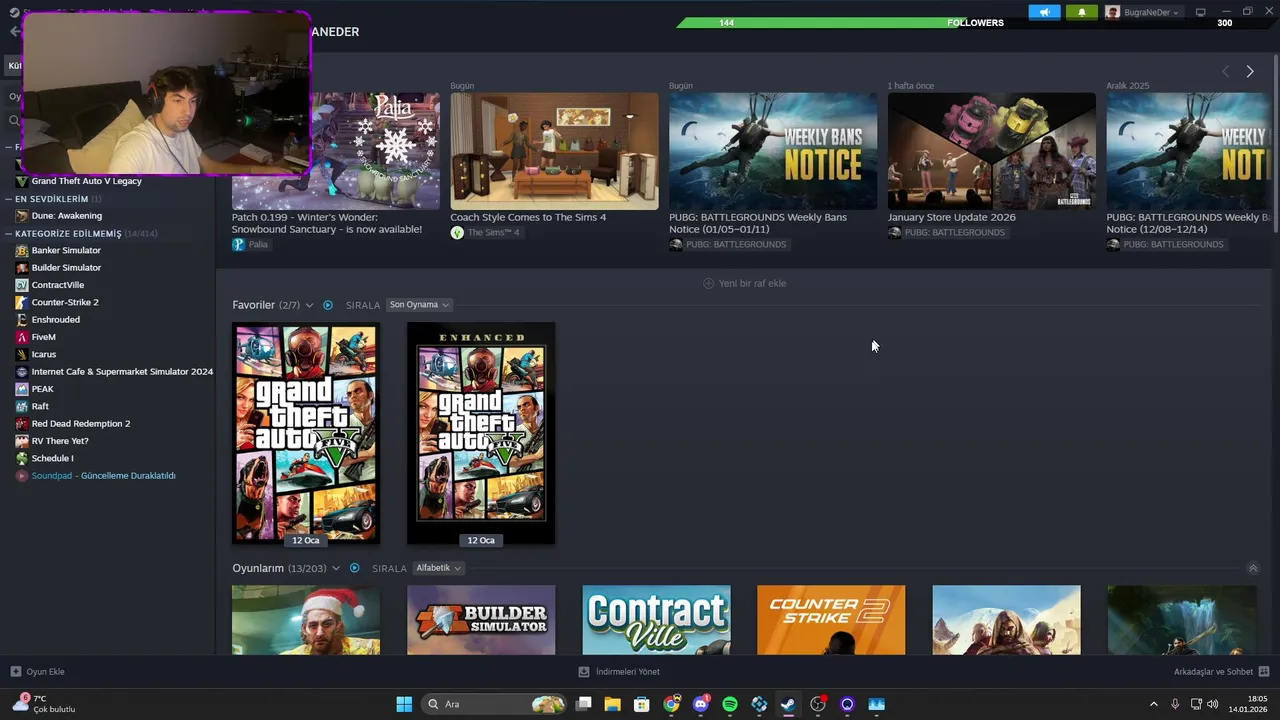This screenshot has height=720, width=1280.
Task: Click PUBG Weekly Bans Notice (01/05~01/11) title
Action: tap(758, 223)
